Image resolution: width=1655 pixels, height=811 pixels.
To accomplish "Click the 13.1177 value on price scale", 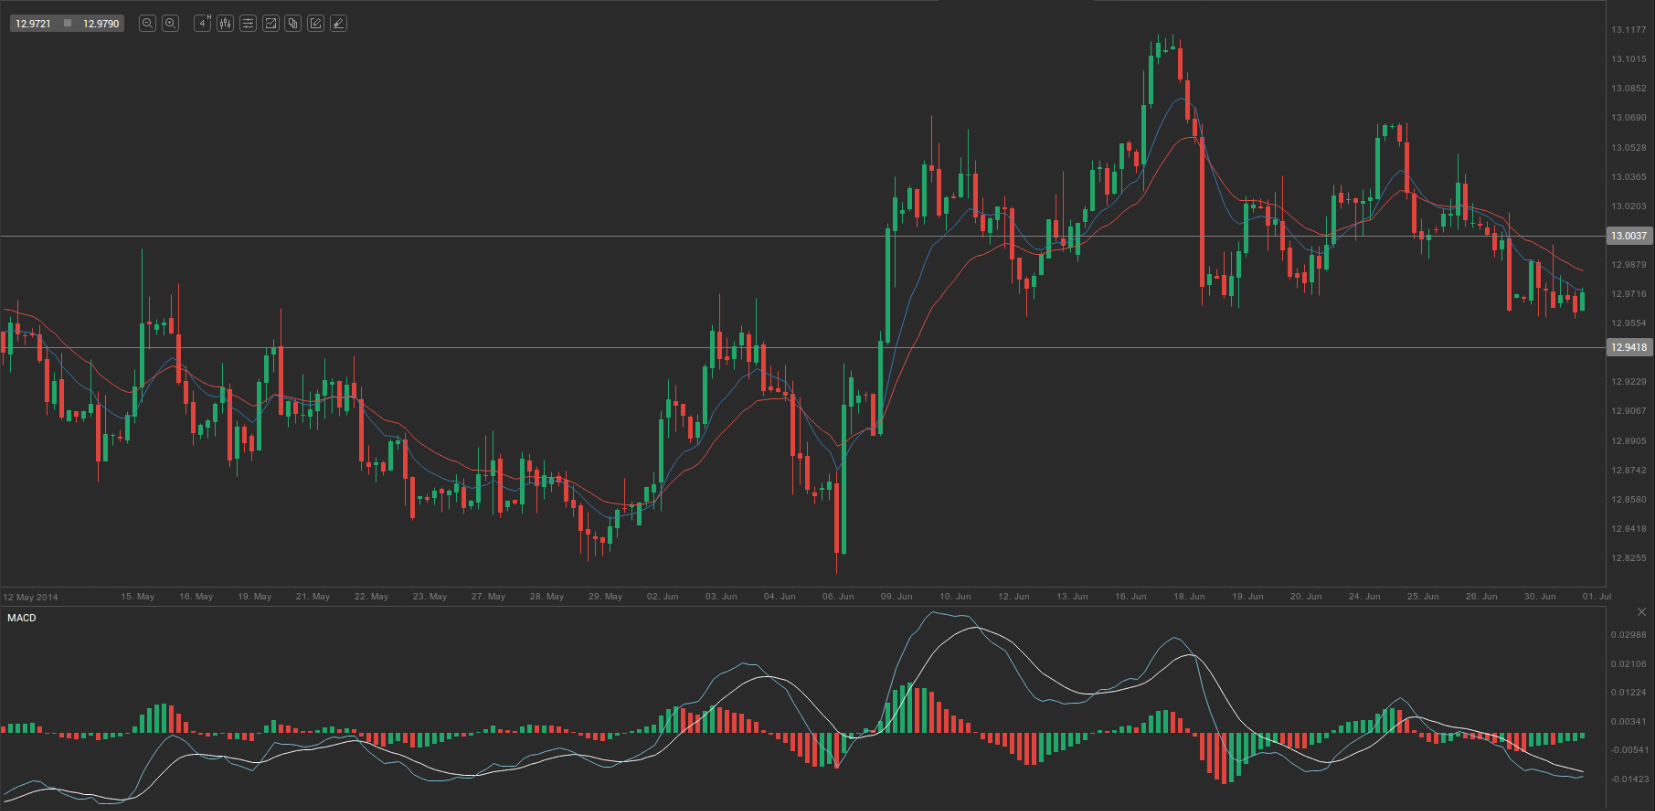I will [1628, 30].
